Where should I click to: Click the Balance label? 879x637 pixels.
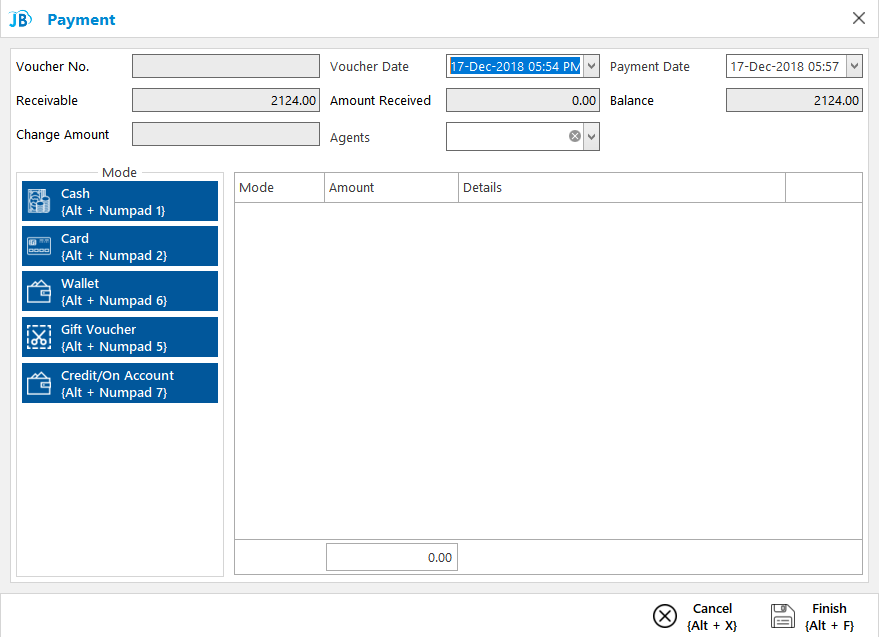pyautogui.click(x=632, y=100)
